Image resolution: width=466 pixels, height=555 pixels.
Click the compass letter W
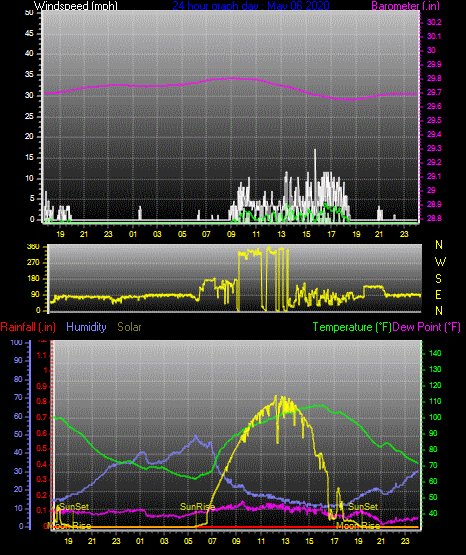point(440,262)
